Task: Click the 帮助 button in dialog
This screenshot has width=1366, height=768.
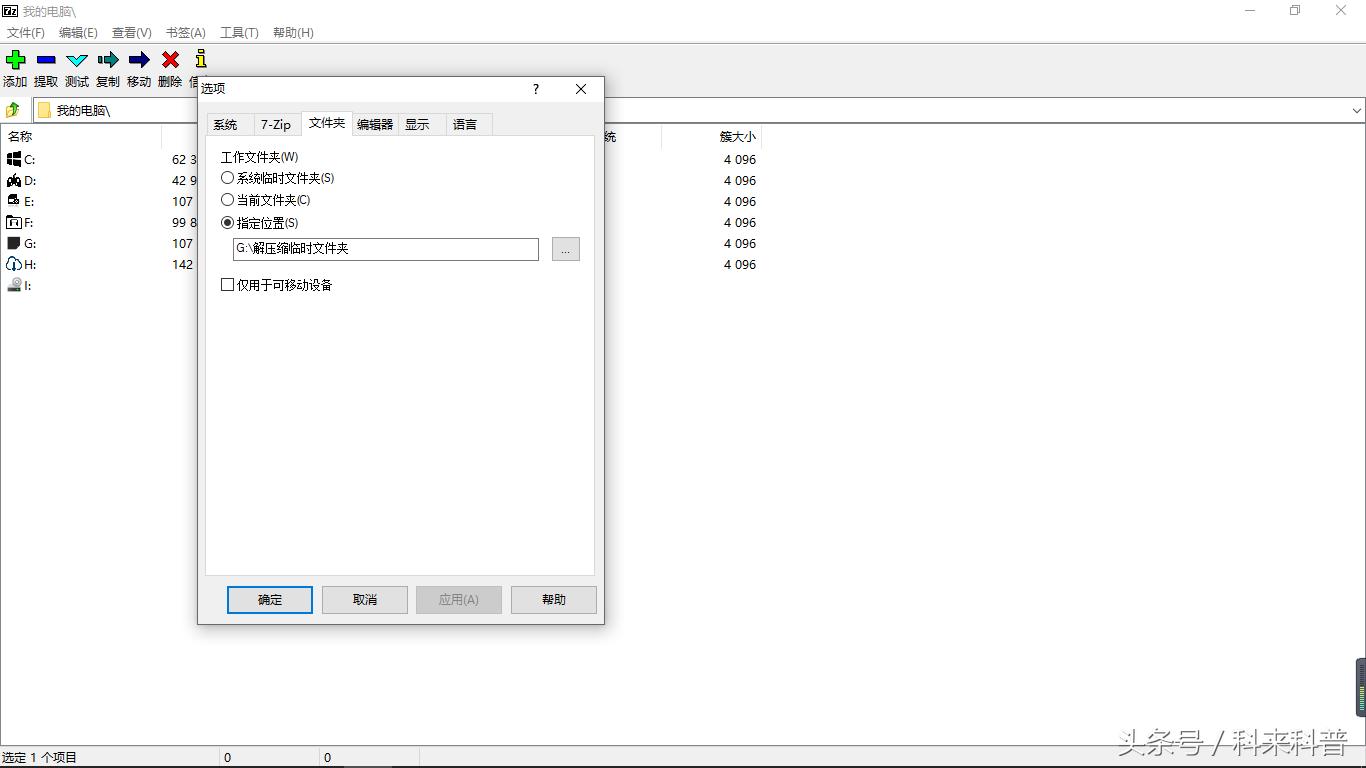Action: point(554,600)
